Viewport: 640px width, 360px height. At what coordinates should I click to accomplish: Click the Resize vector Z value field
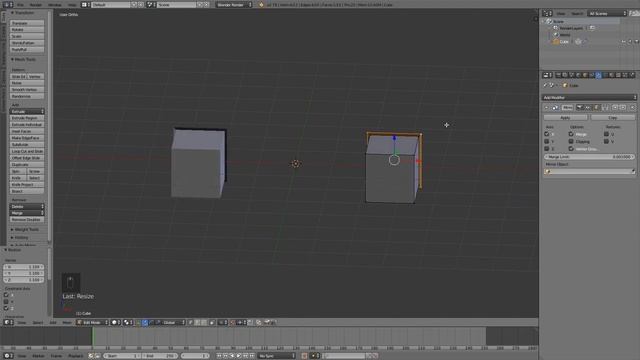pos(24,280)
